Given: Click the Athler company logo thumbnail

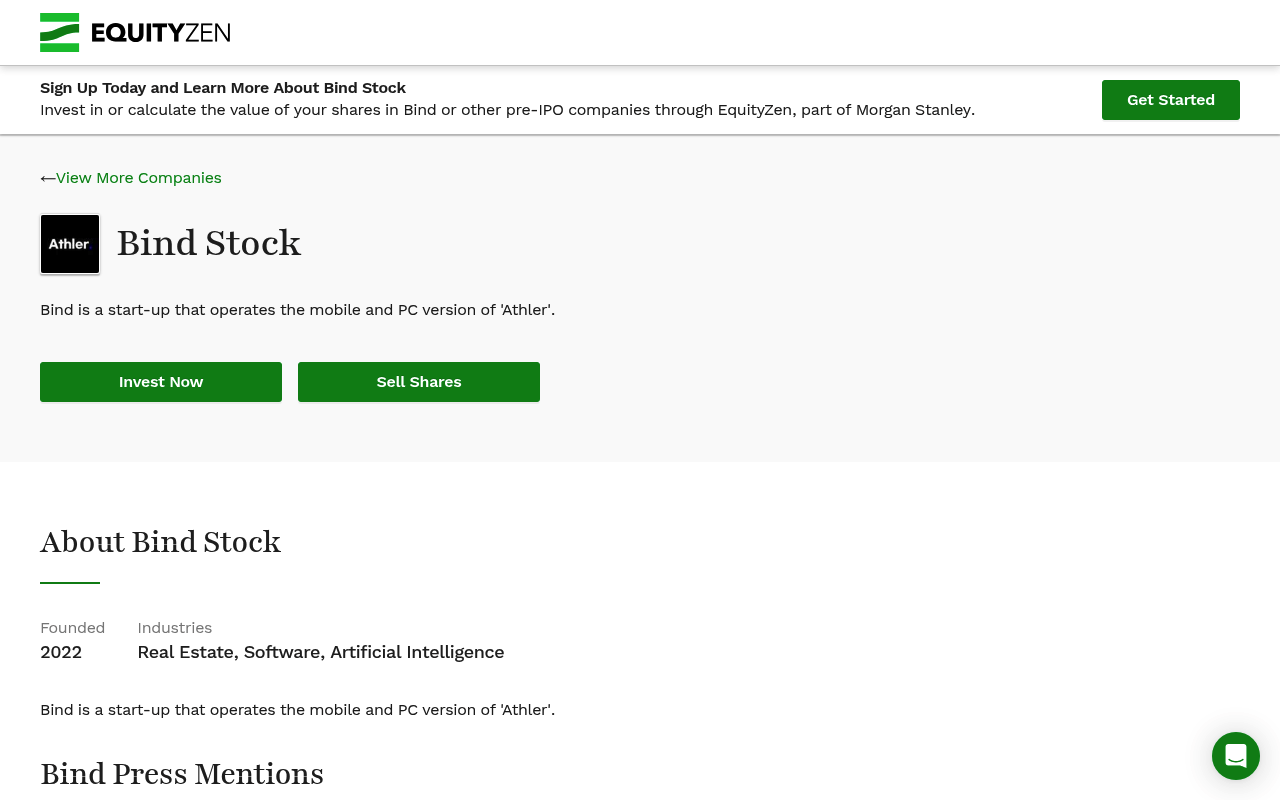Looking at the screenshot, I should point(70,244).
